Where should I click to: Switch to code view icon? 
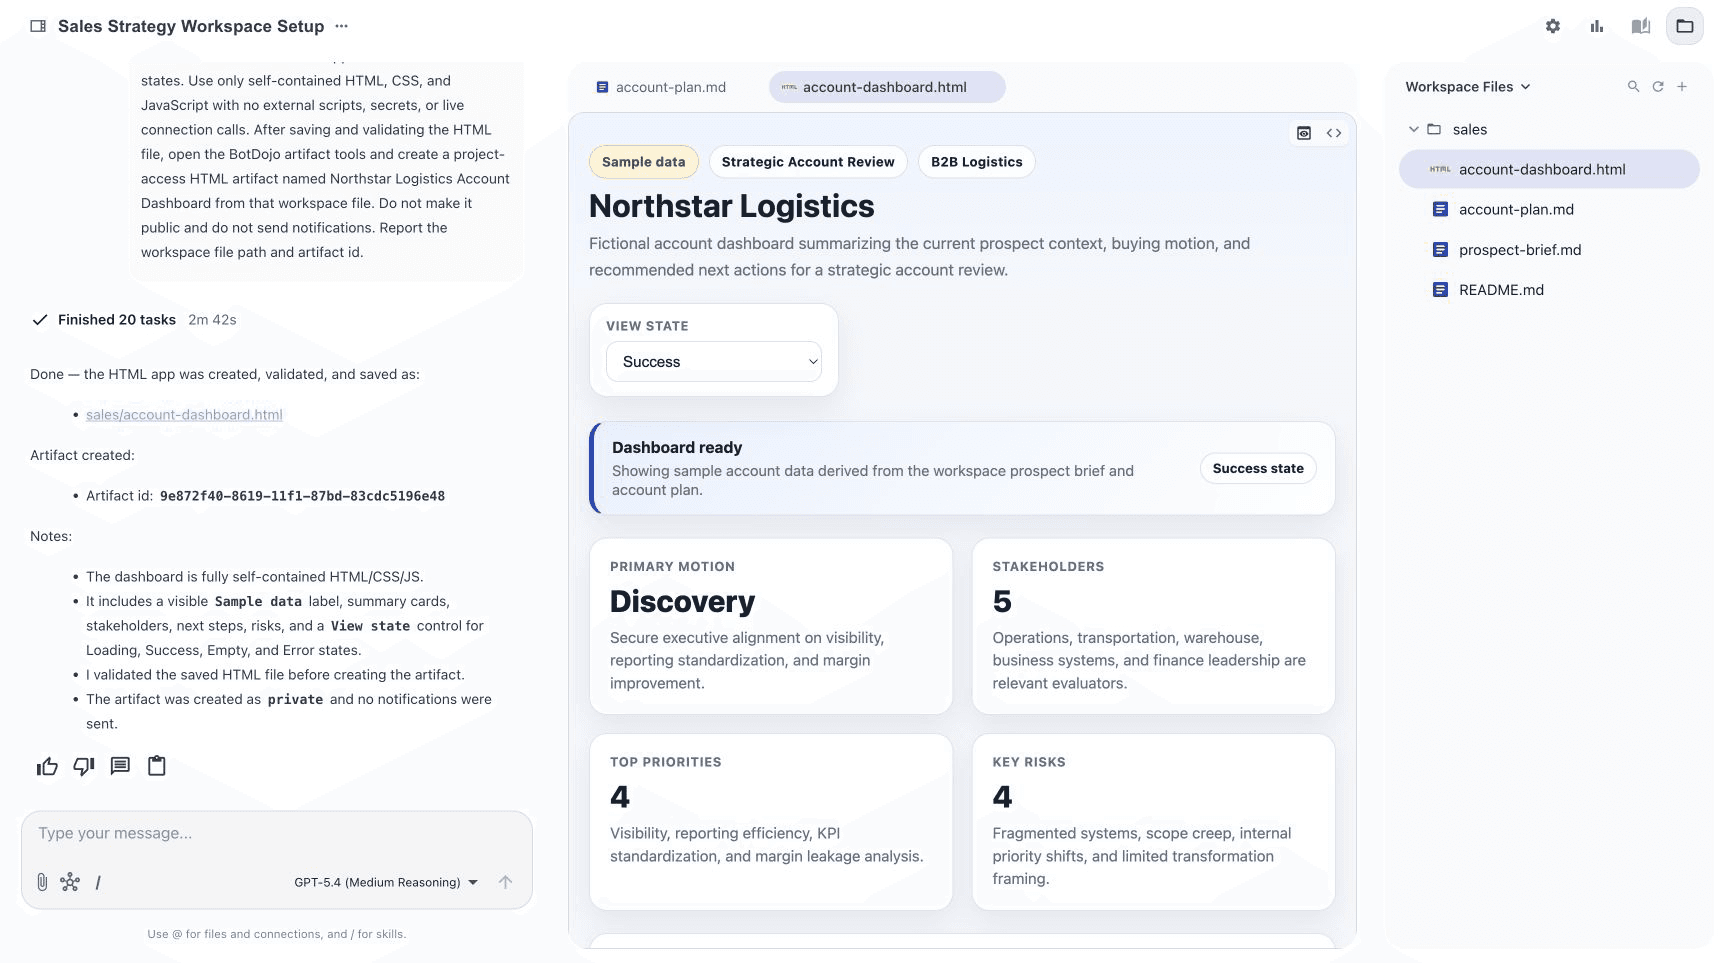1334,133
